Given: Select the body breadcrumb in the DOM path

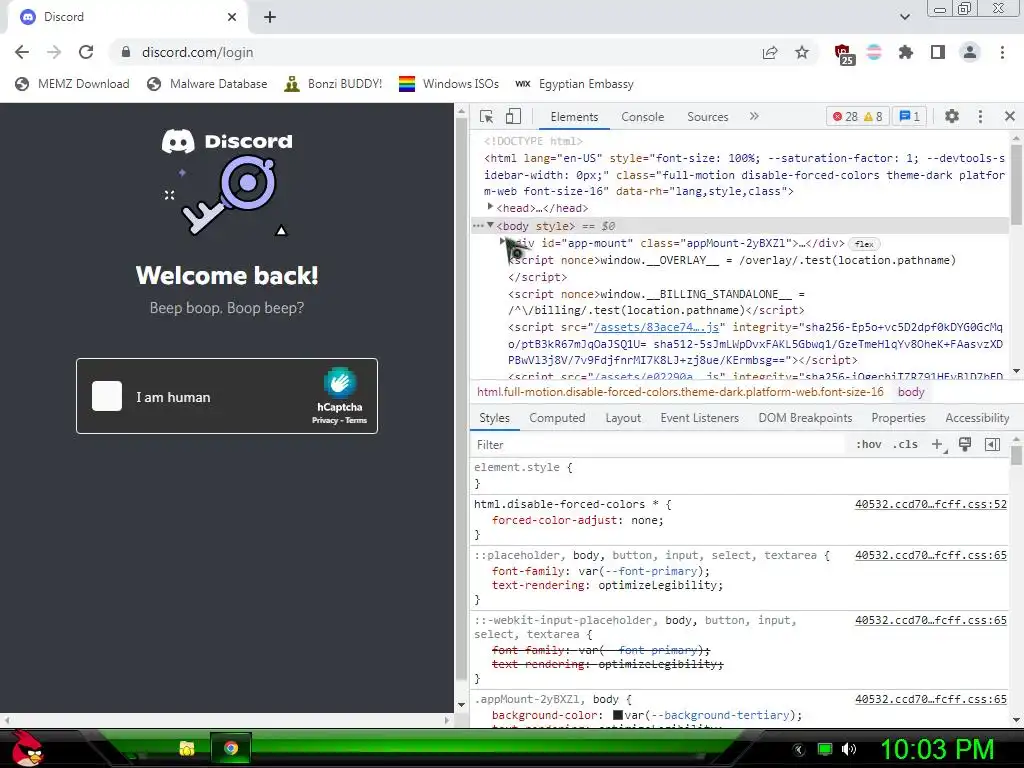Looking at the screenshot, I should pos(911,392).
